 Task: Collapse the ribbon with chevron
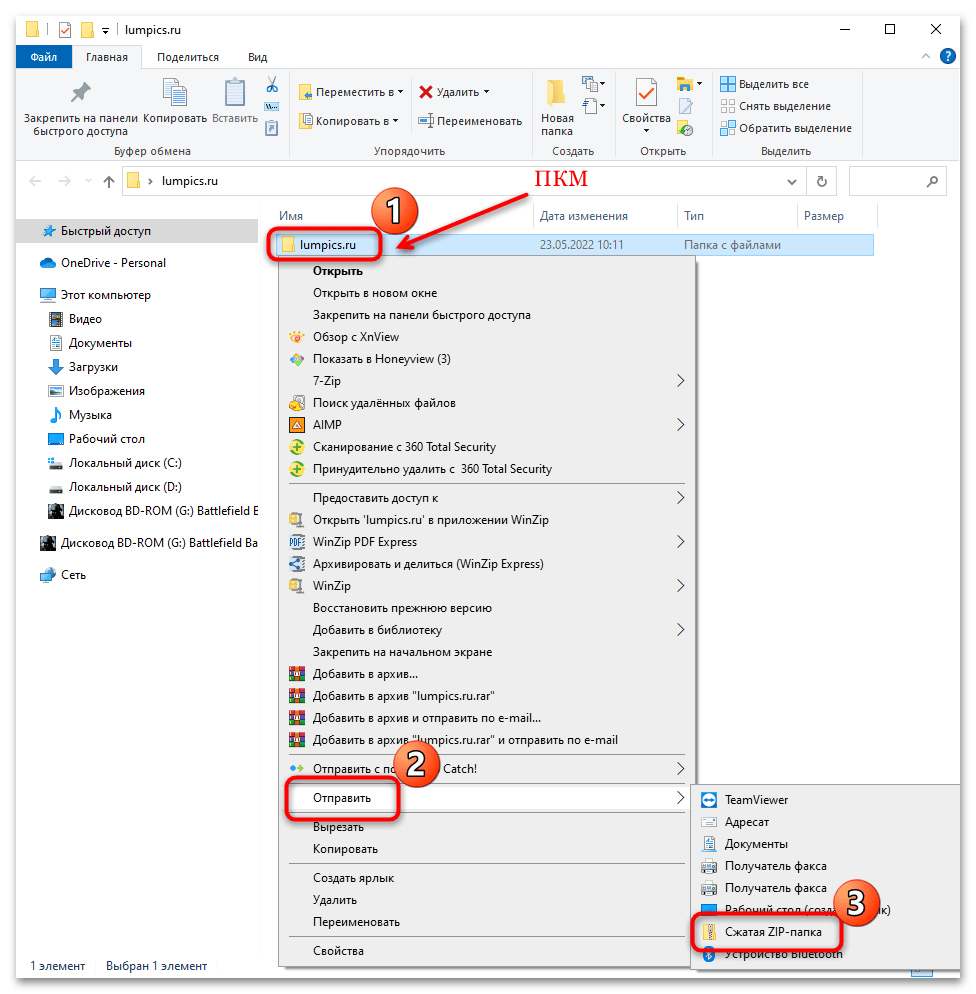(x=925, y=56)
